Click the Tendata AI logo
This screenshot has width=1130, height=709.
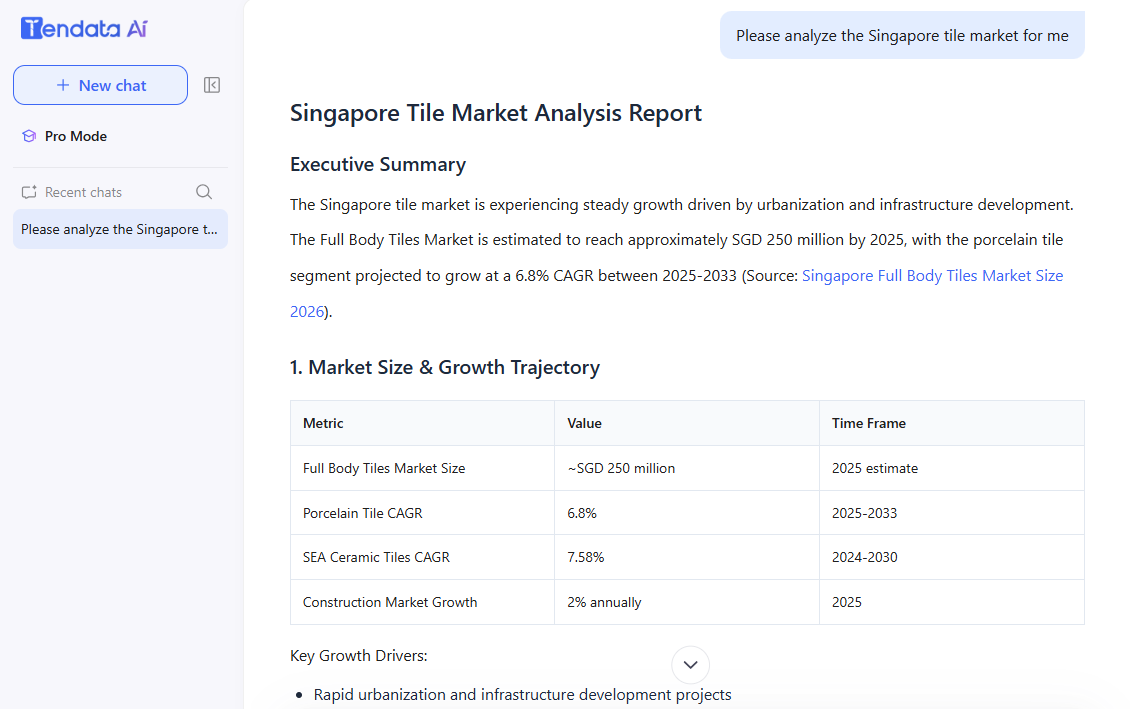click(84, 28)
